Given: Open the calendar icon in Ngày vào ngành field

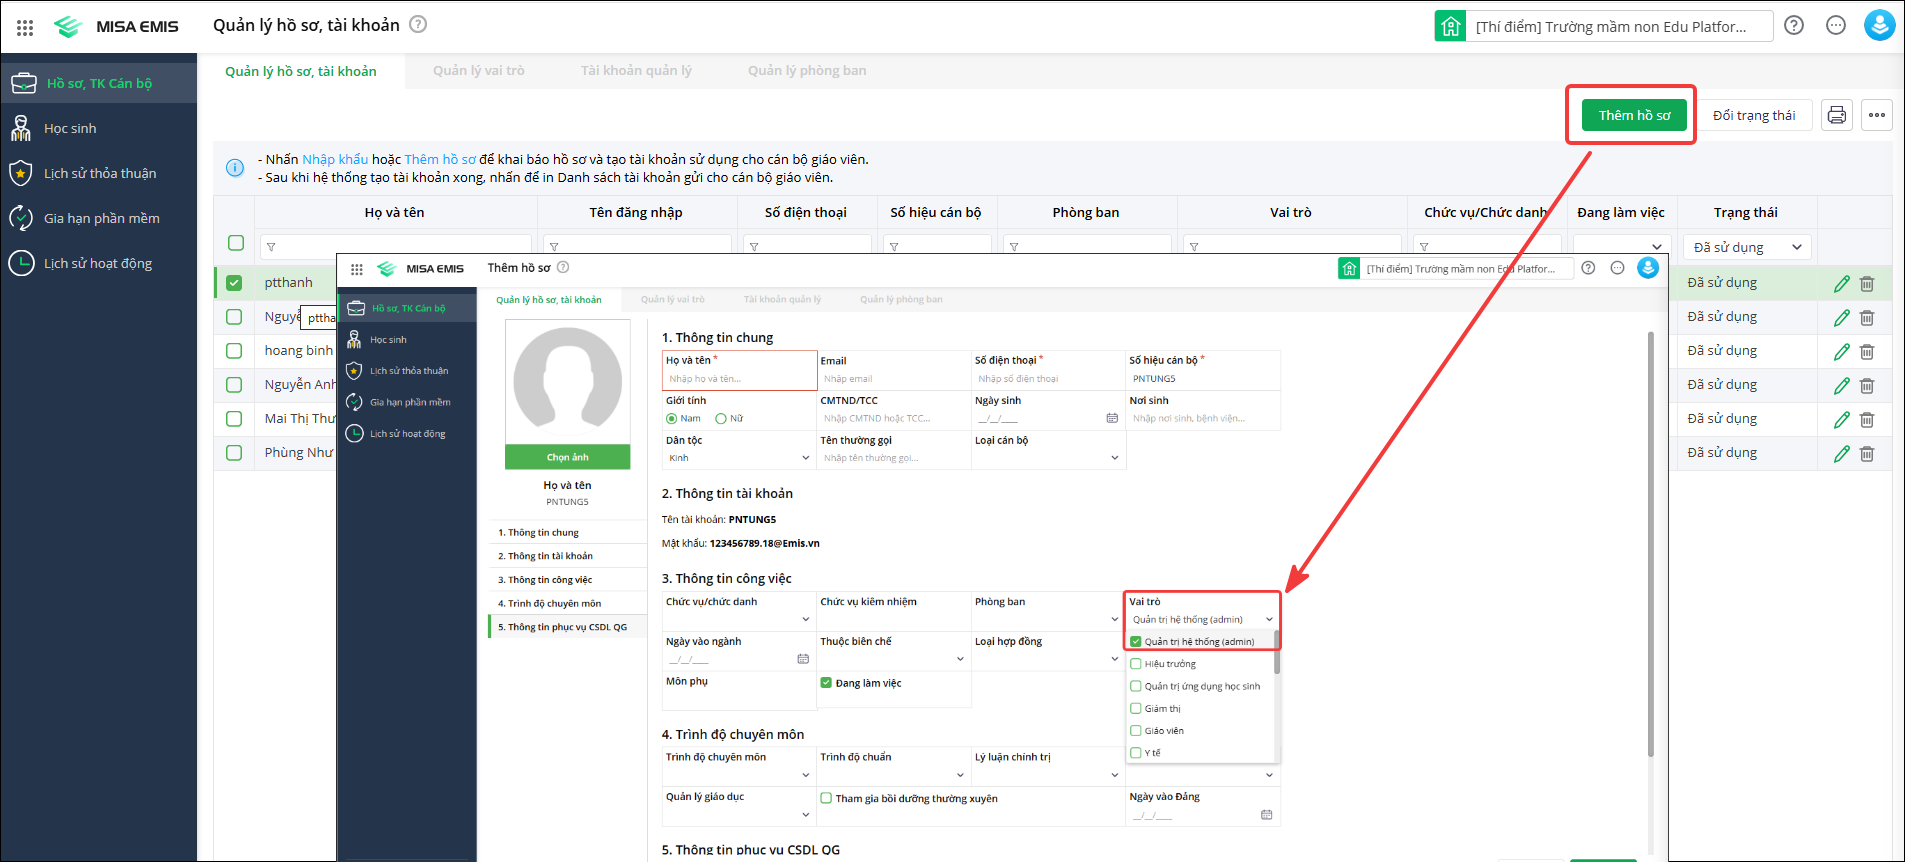Looking at the screenshot, I should [x=803, y=659].
